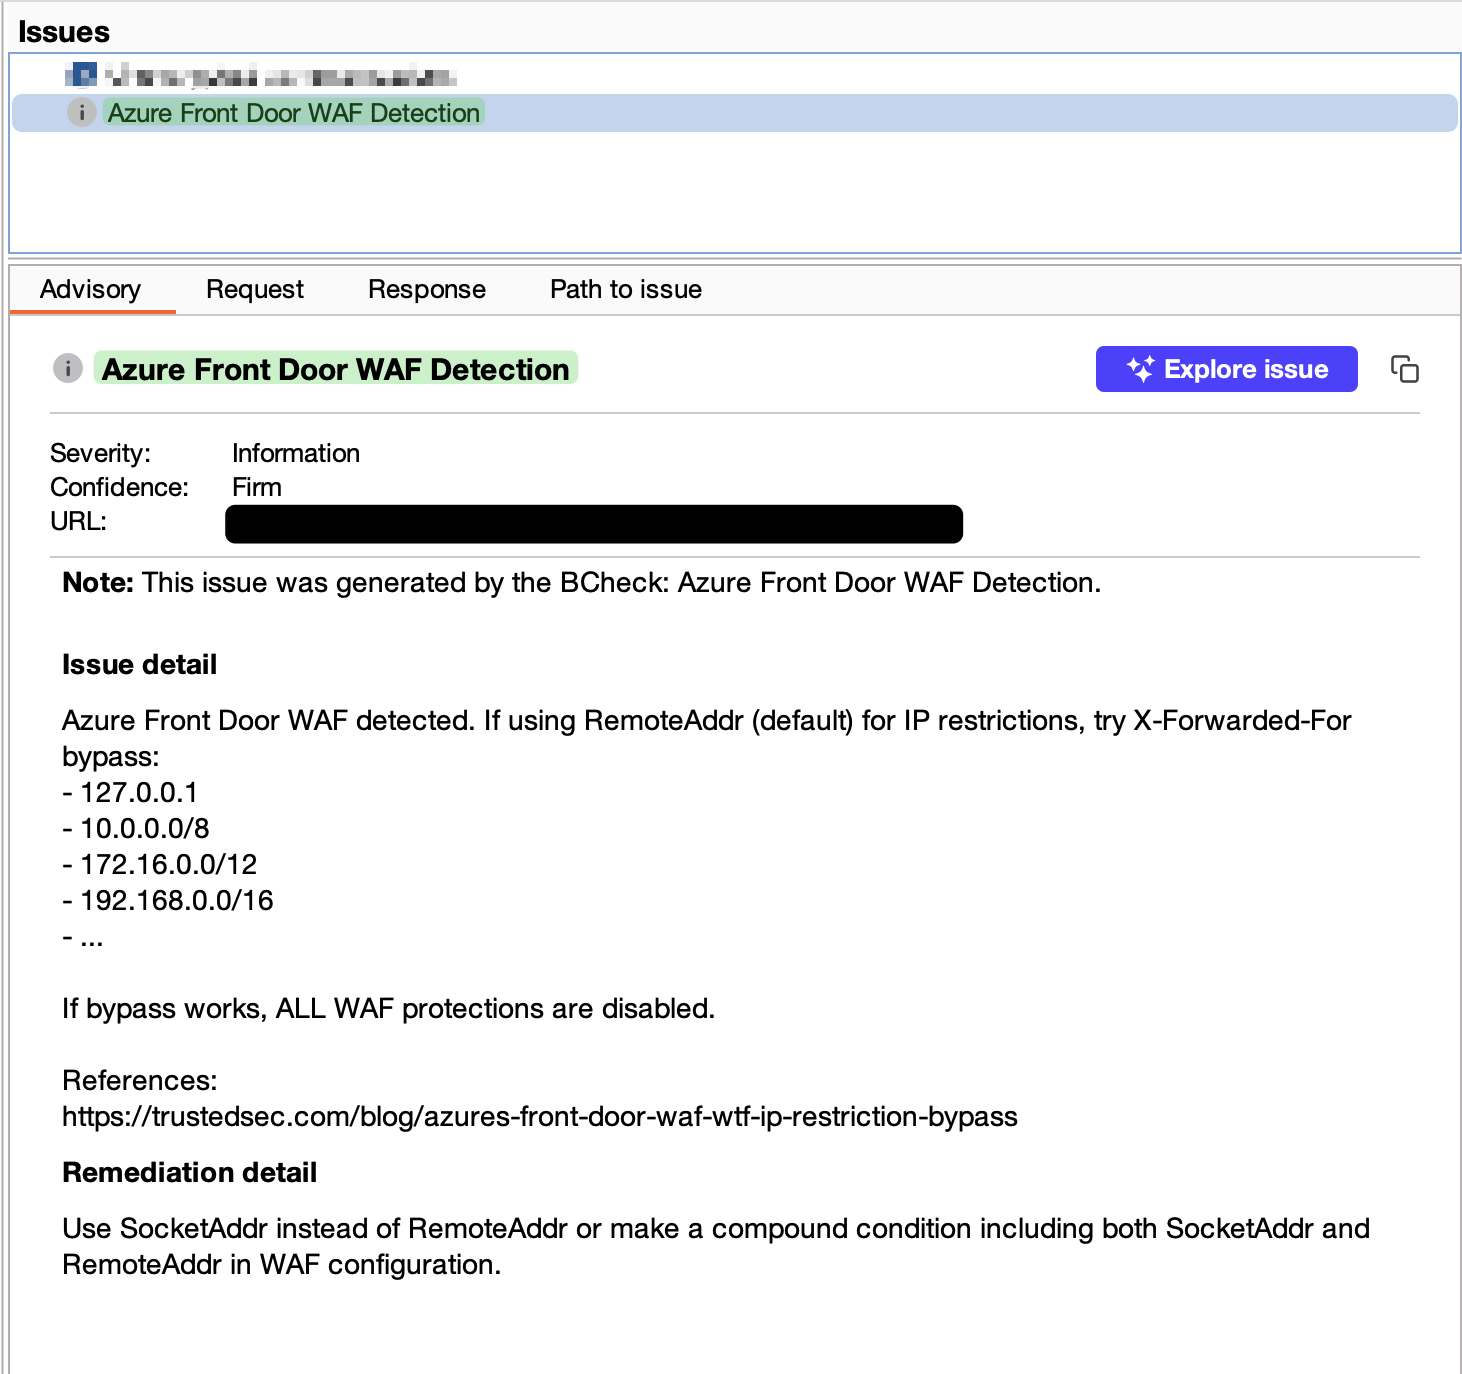
Task: Open the Advisory tab
Action: tap(91, 290)
